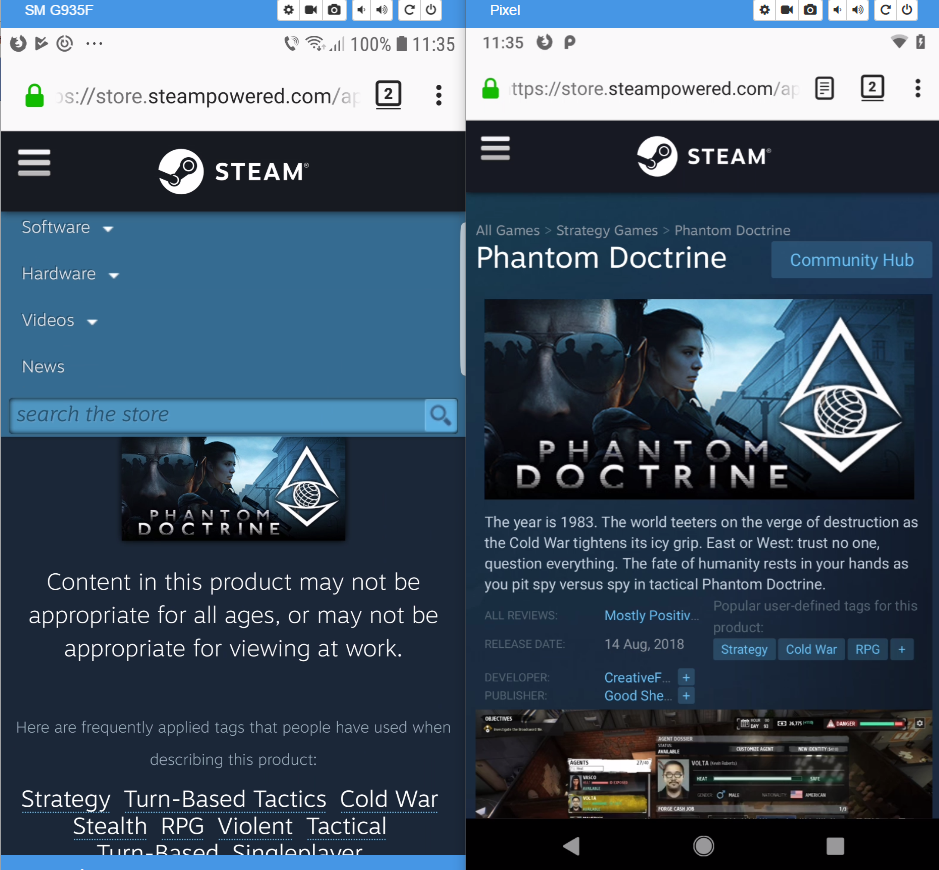Image resolution: width=939 pixels, height=870 pixels.
Task: Tap Phantom Doctrine thumbnail on SM G935F
Action: pyautogui.click(x=233, y=489)
